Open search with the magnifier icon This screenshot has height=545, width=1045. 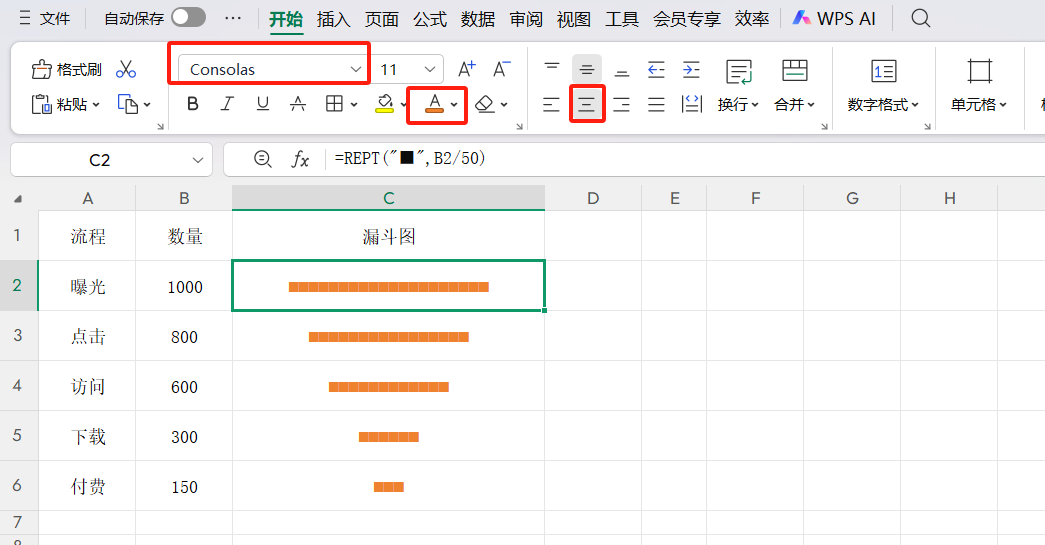(x=921, y=18)
